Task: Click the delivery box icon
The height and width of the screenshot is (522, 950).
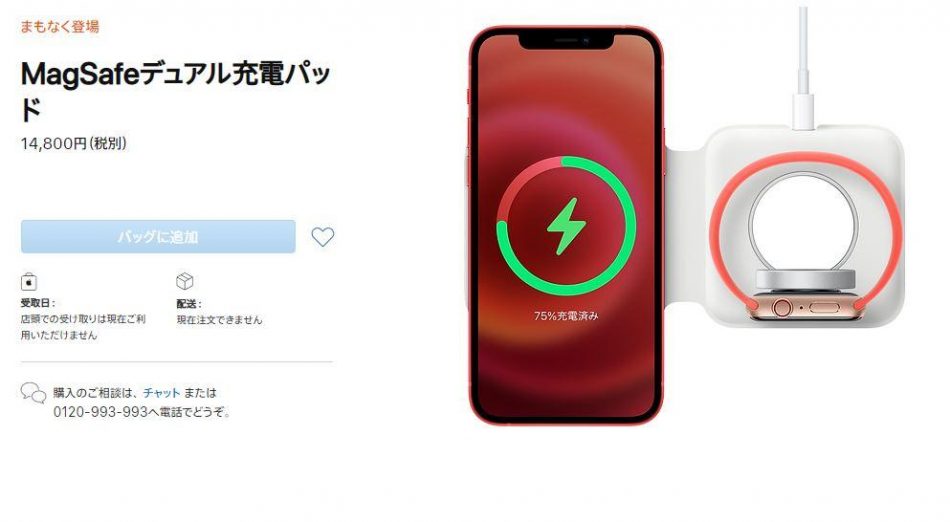Action: click(x=185, y=281)
